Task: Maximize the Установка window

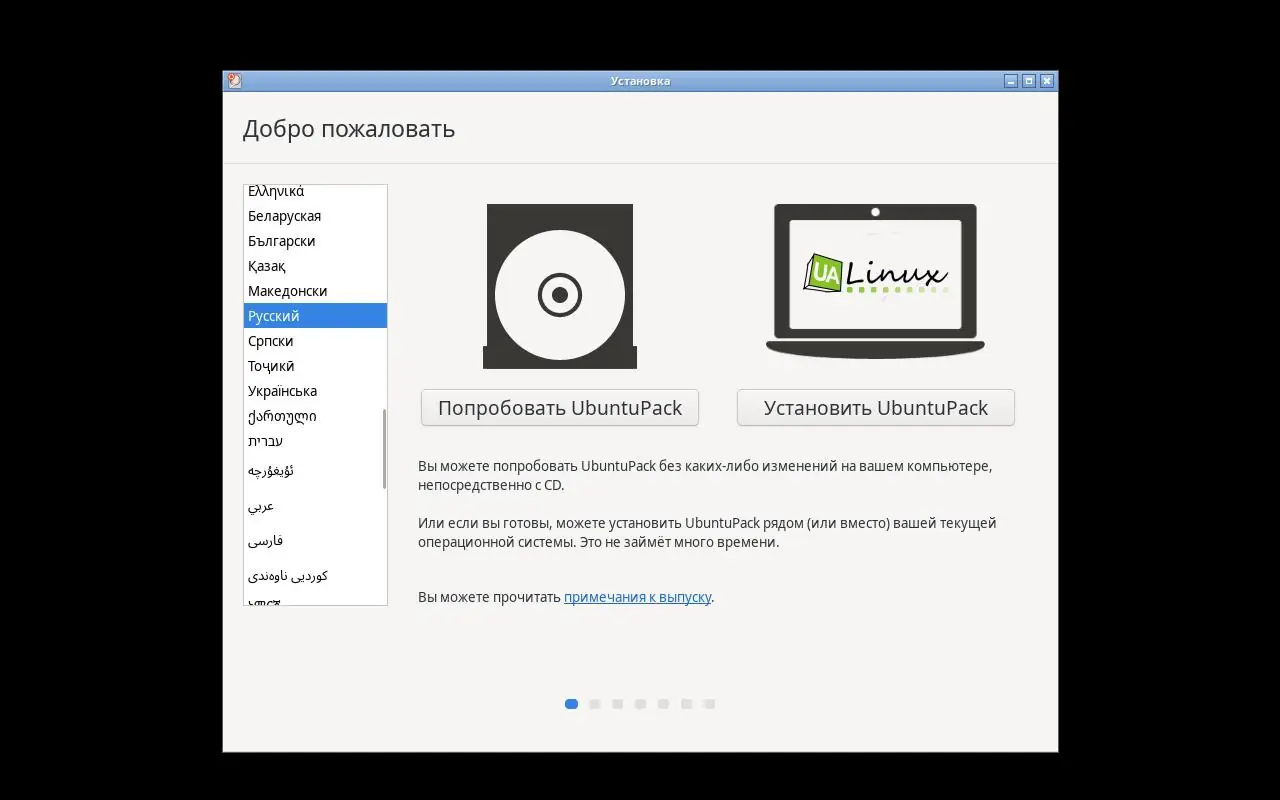Action: tap(1029, 81)
